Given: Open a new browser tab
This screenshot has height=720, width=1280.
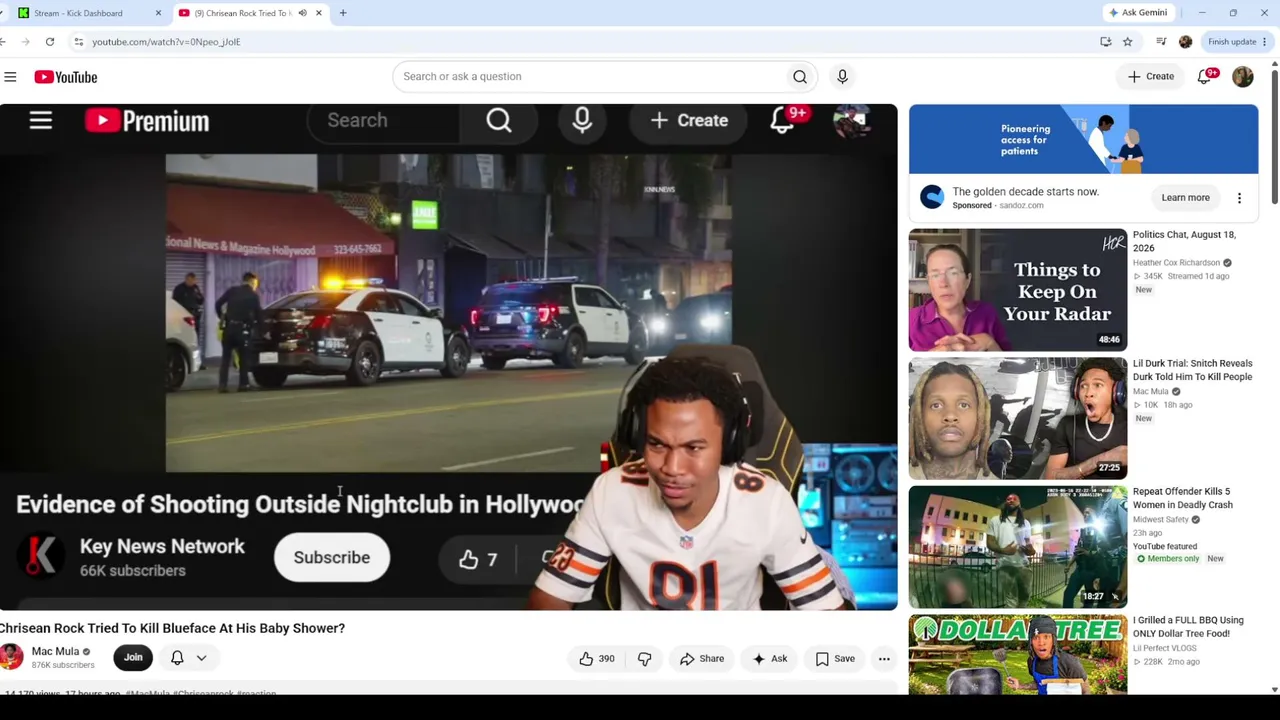Looking at the screenshot, I should pyautogui.click(x=343, y=13).
